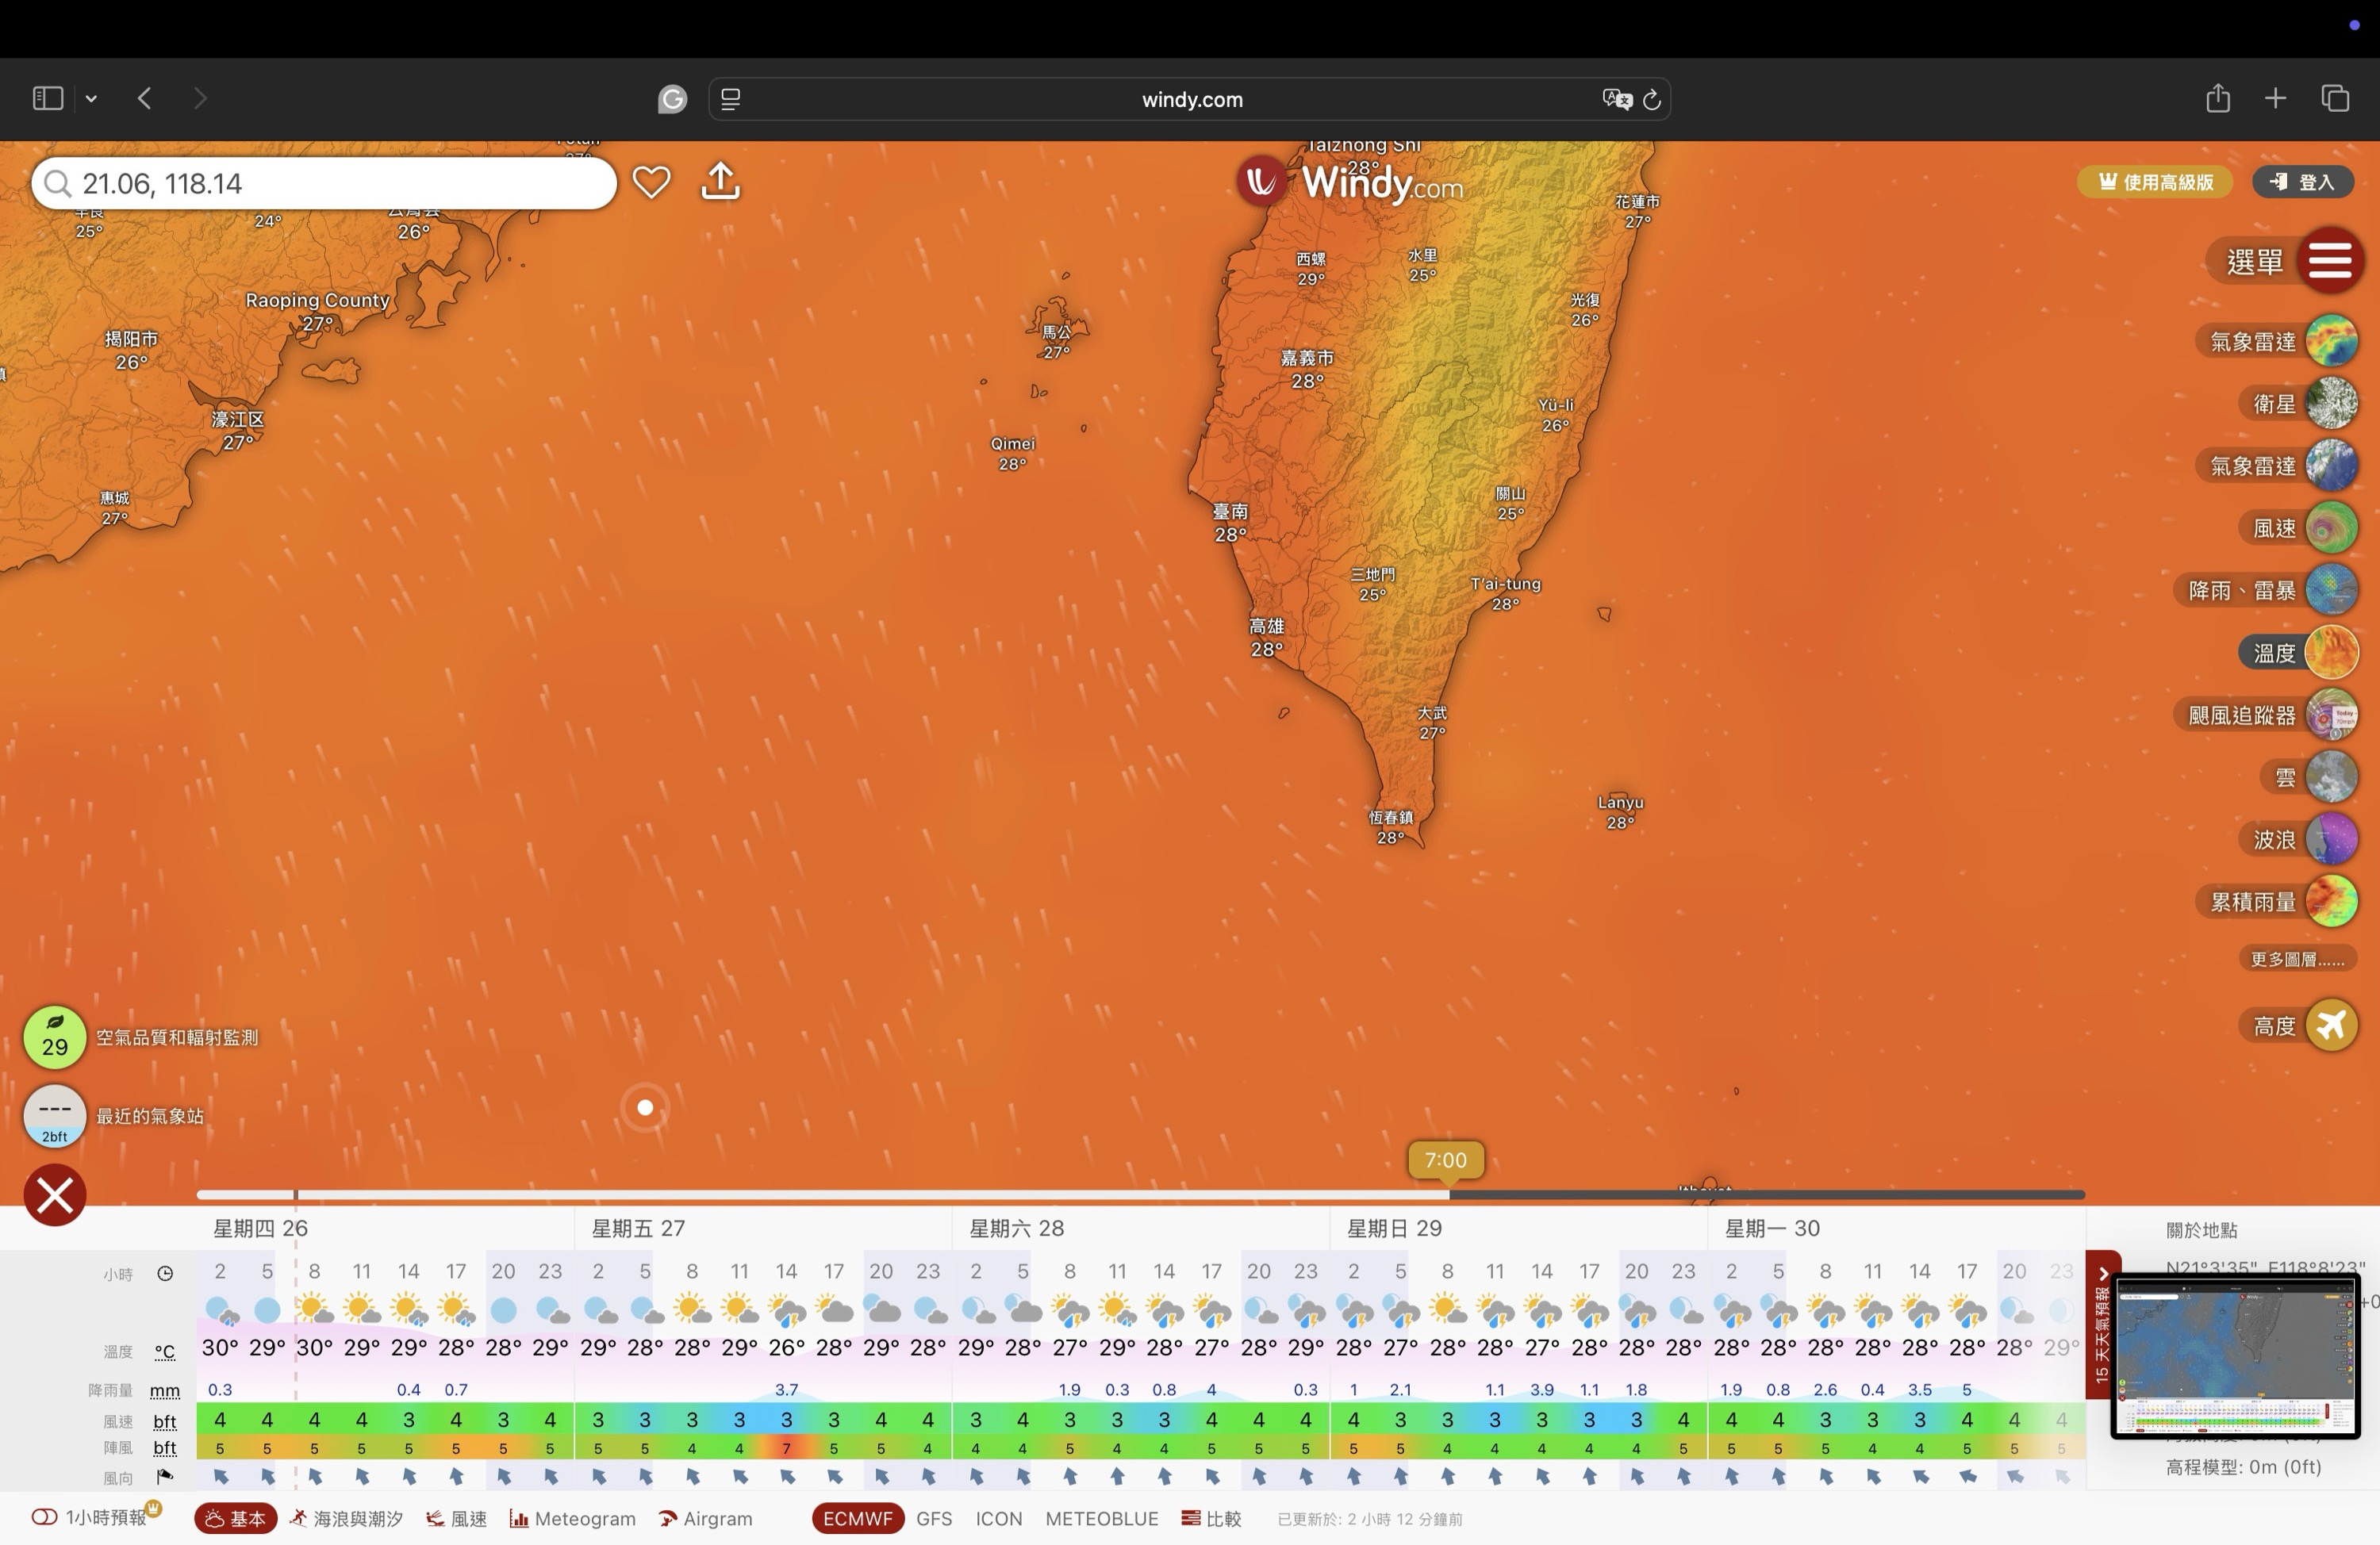Click the login button
The height and width of the screenshot is (1545, 2380).
(2302, 182)
